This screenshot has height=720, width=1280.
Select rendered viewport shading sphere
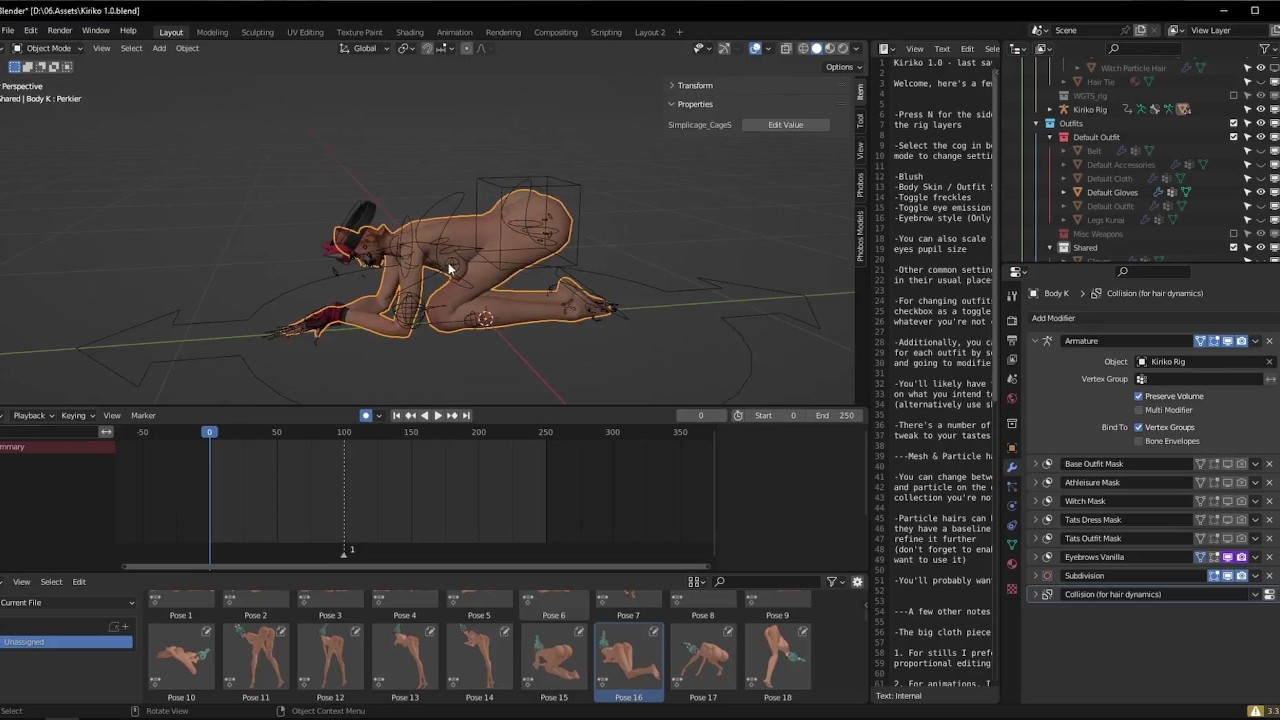pos(843,48)
